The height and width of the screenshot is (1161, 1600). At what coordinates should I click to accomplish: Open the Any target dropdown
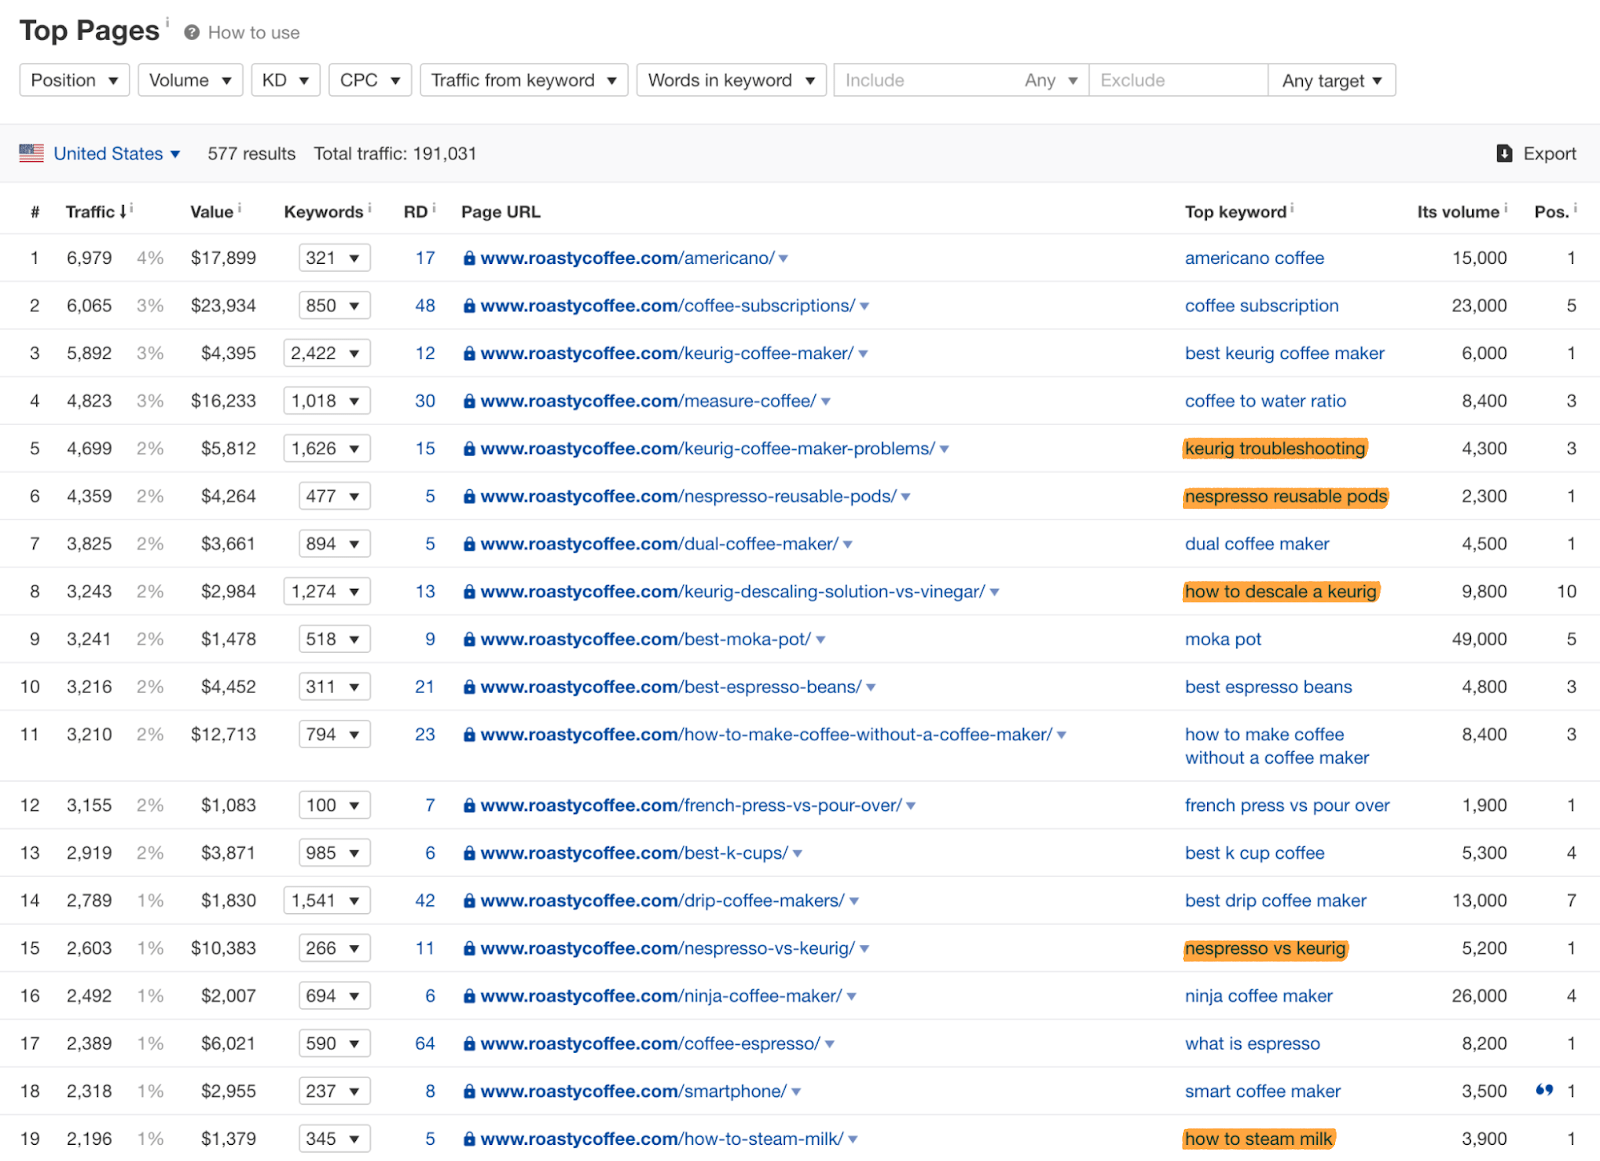pos(1331,80)
